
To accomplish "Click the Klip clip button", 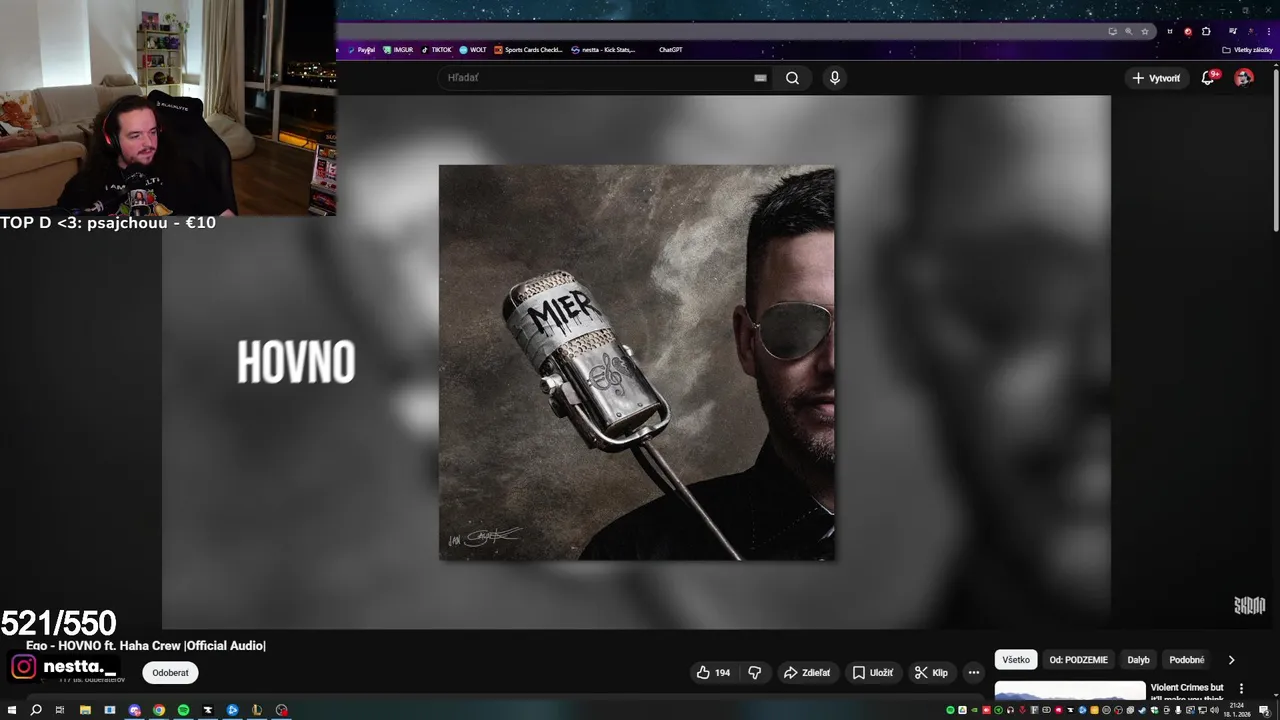I will pos(931,673).
